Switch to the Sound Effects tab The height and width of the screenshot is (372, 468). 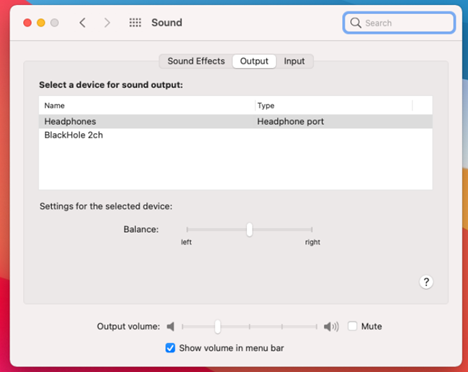click(196, 61)
